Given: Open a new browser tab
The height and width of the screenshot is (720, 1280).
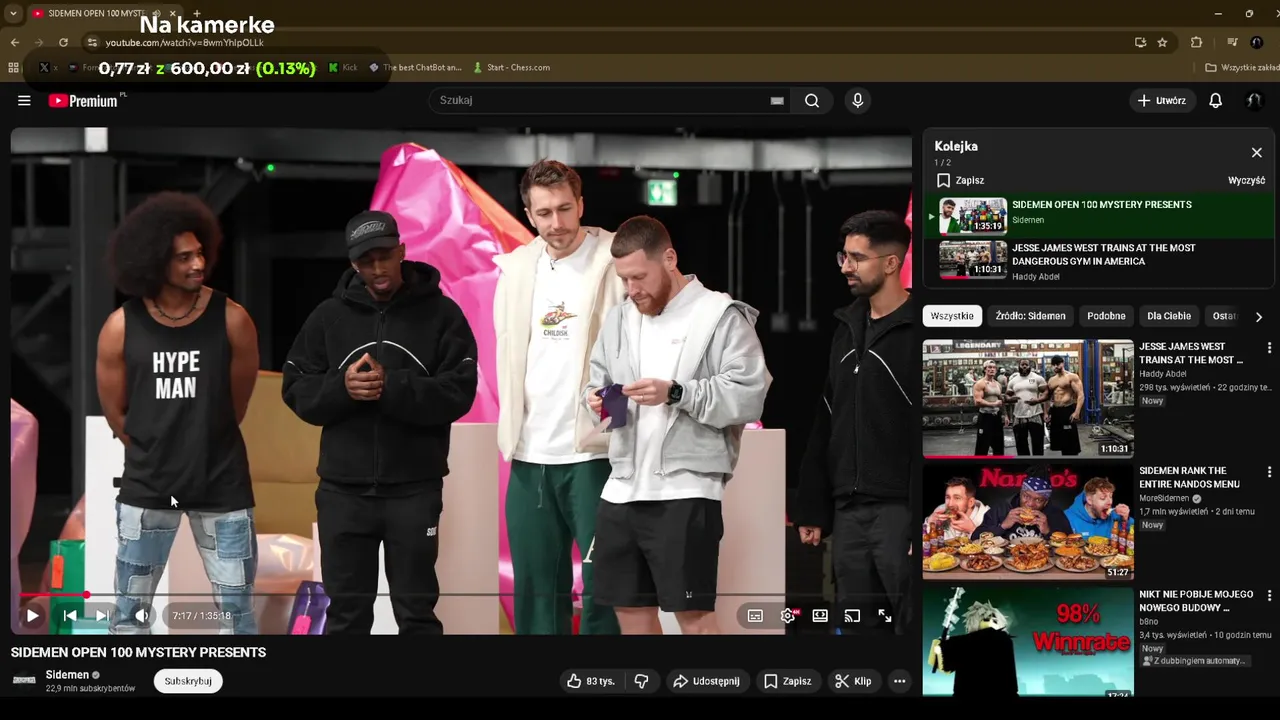Looking at the screenshot, I should click(196, 13).
